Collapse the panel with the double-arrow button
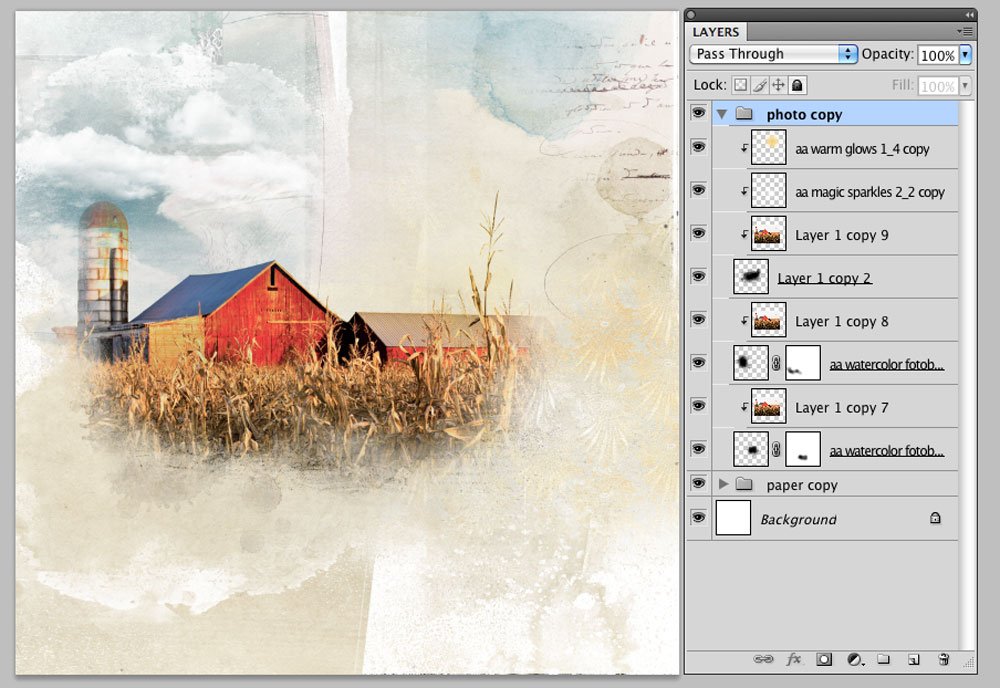This screenshot has width=1000, height=688. click(969, 15)
